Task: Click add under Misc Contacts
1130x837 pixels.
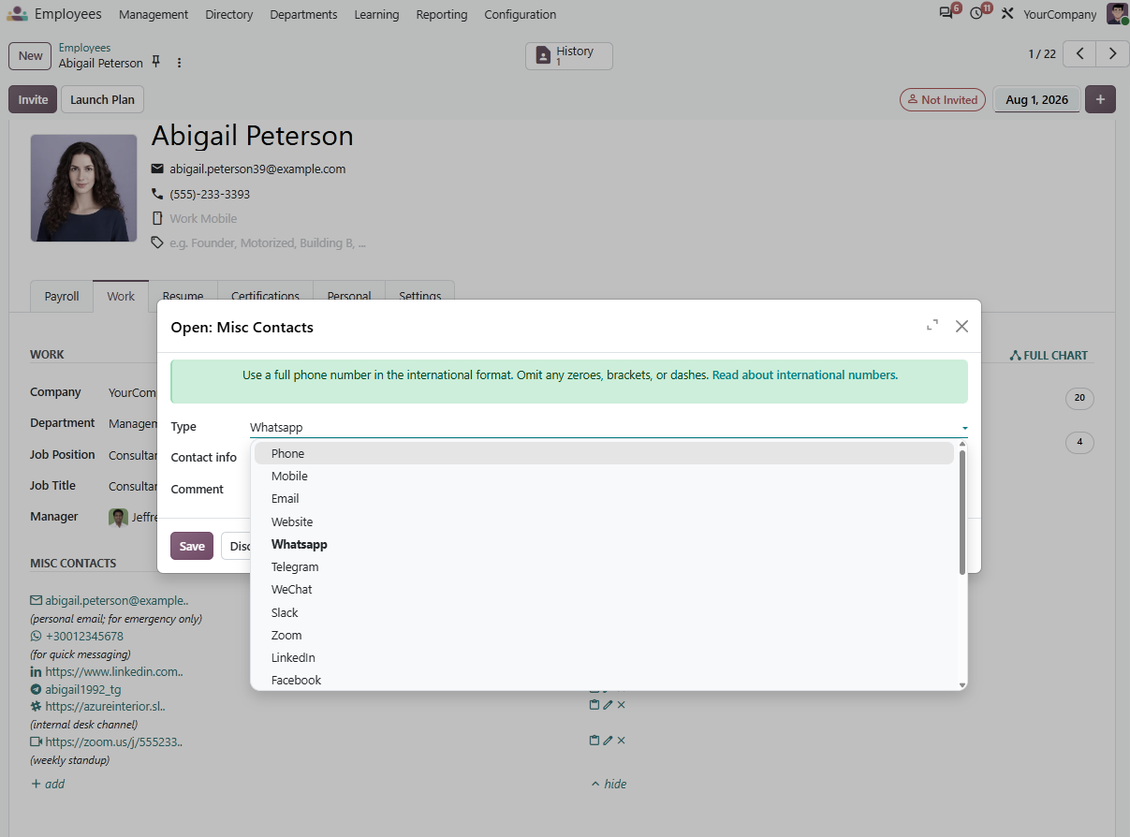Action: [48, 784]
